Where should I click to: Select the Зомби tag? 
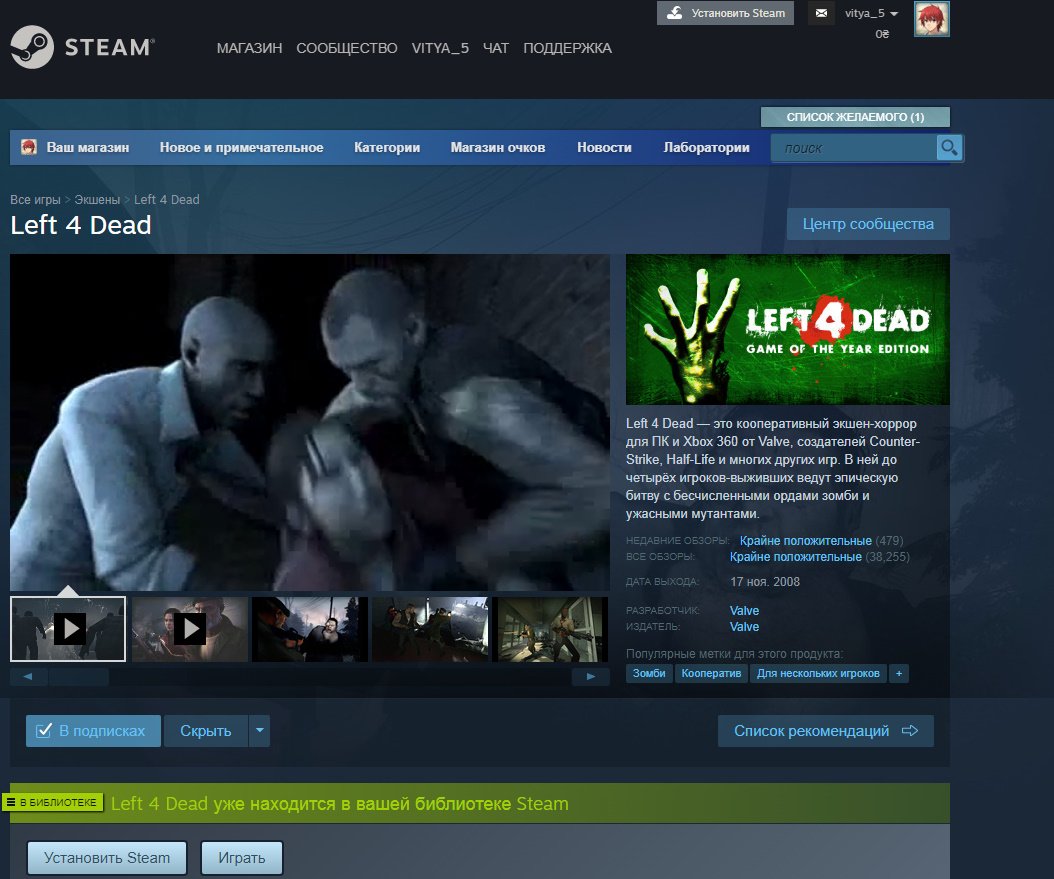click(x=649, y=673)
